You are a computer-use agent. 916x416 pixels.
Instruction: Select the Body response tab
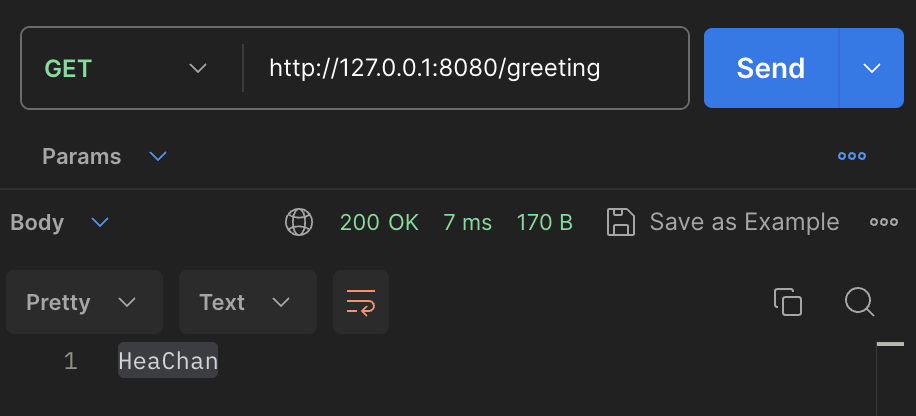click(37, 223)
